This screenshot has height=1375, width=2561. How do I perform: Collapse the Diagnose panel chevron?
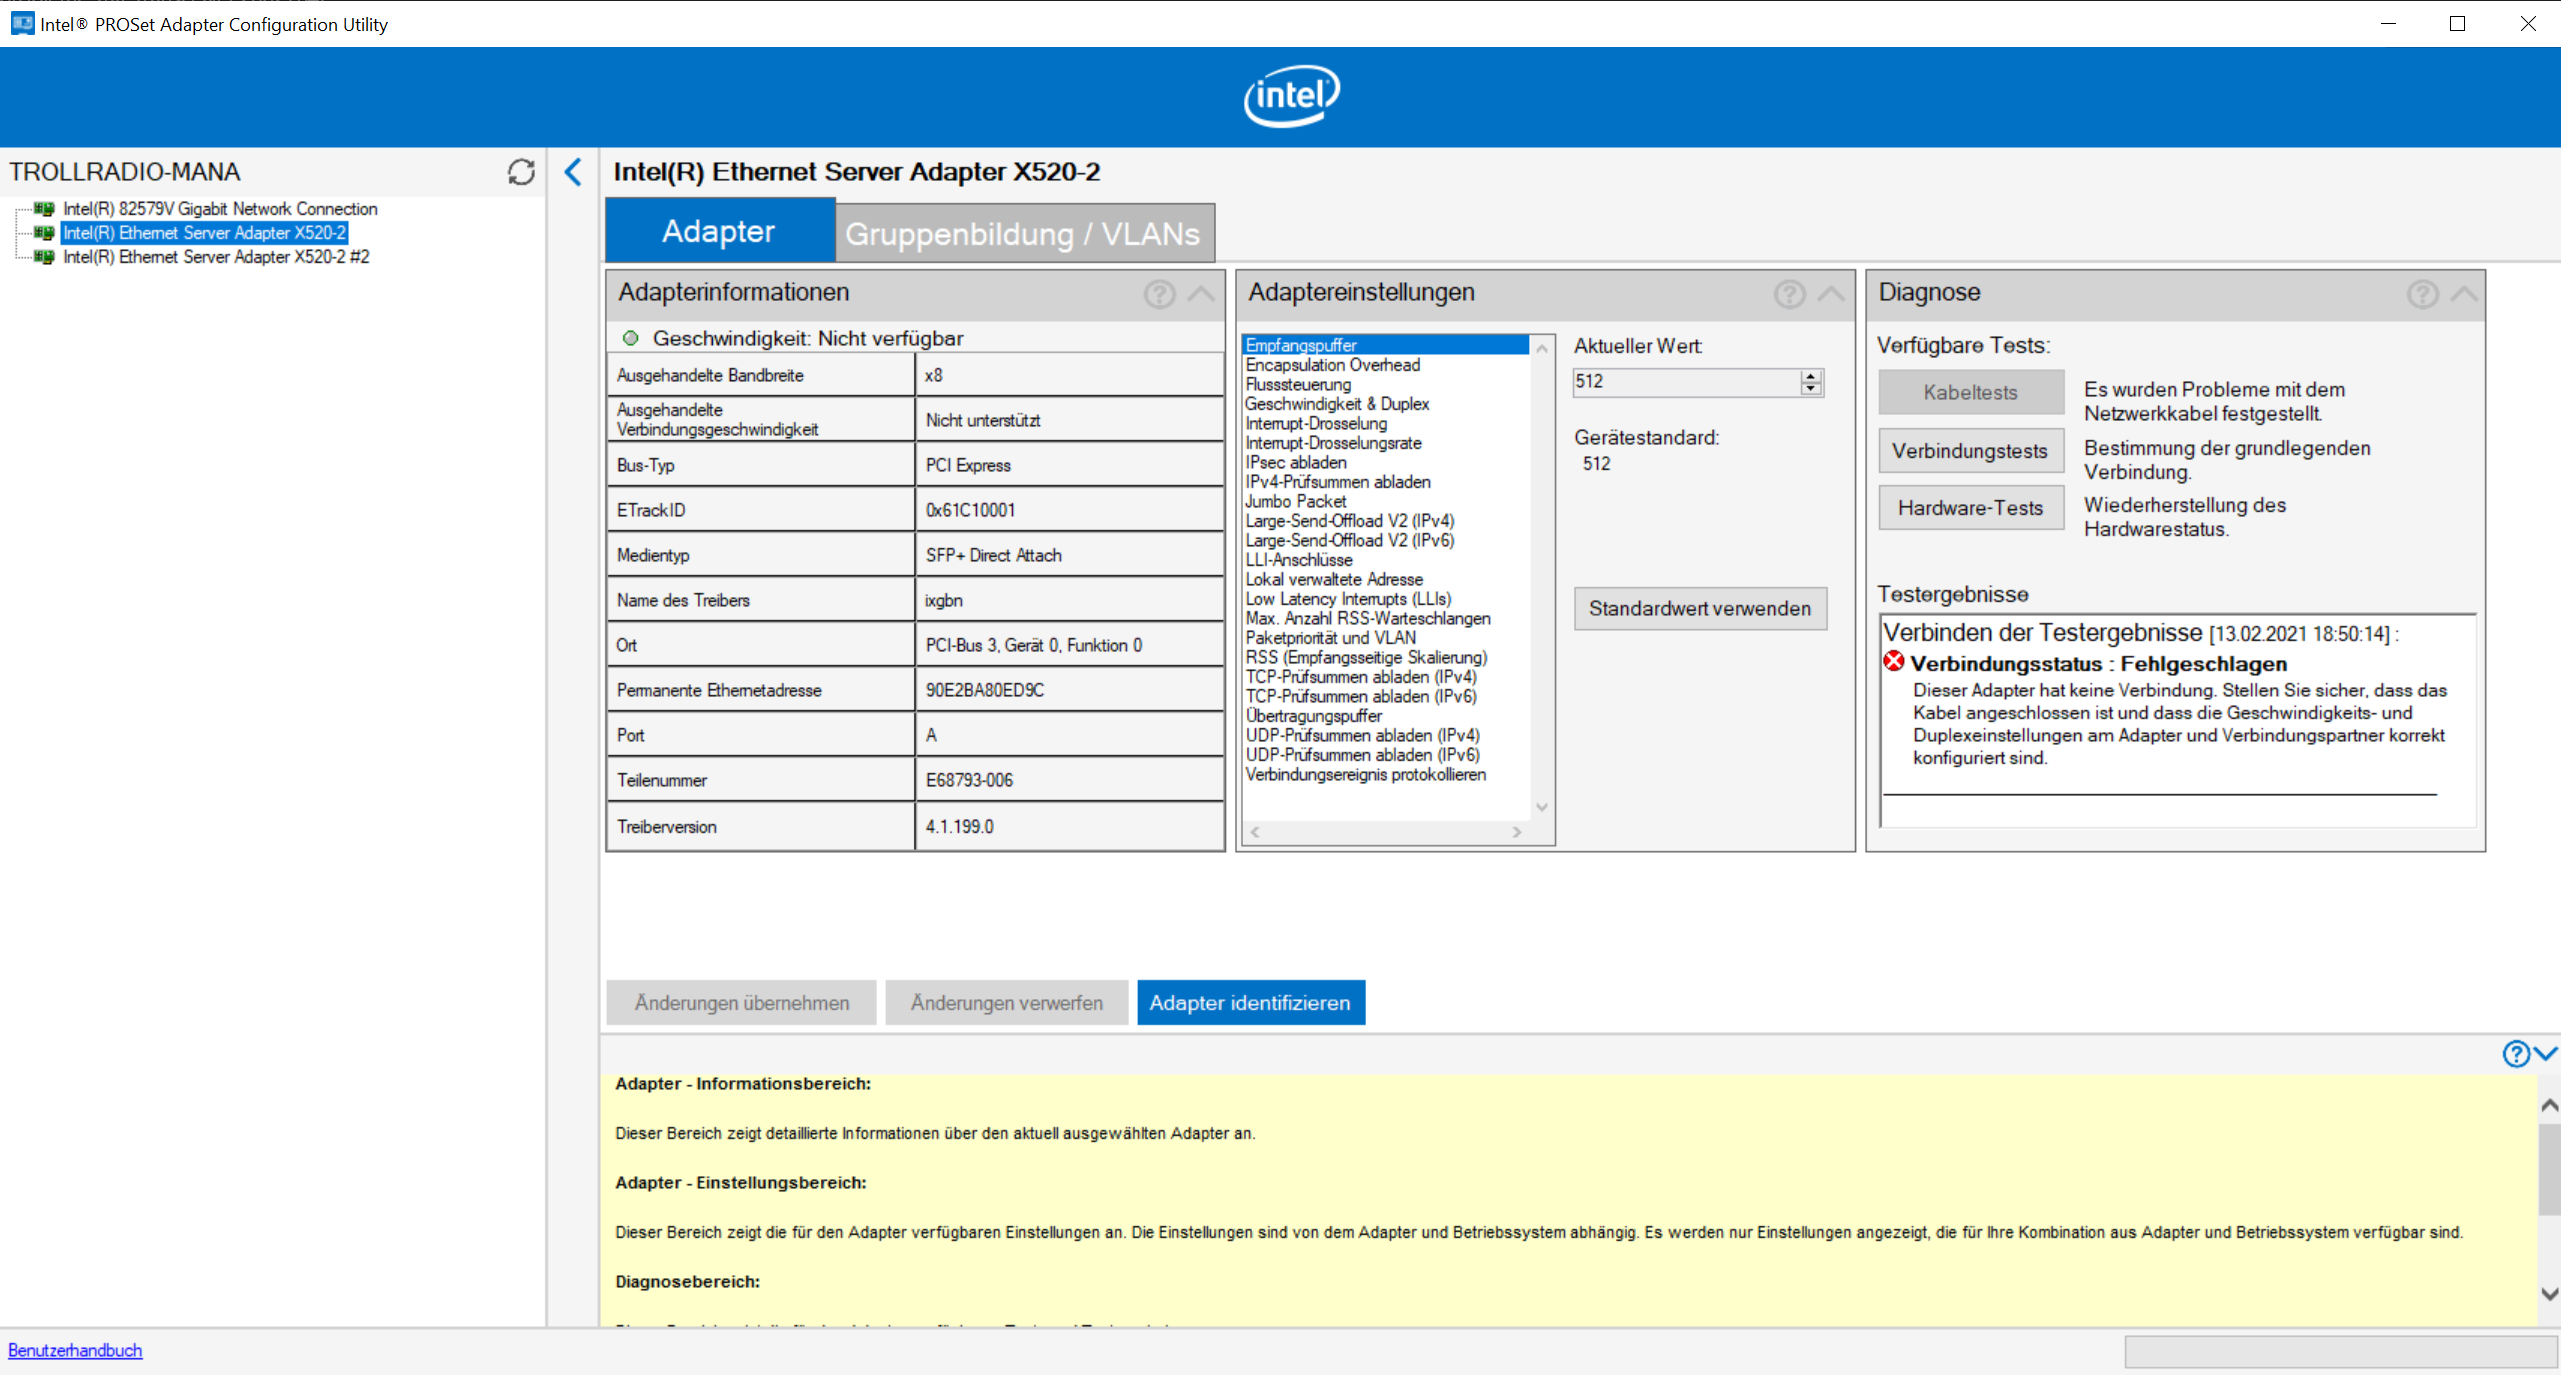2464,294
